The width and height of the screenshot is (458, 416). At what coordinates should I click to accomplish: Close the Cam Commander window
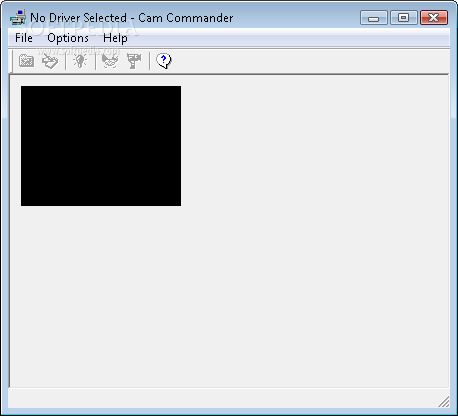pos(434,18)
